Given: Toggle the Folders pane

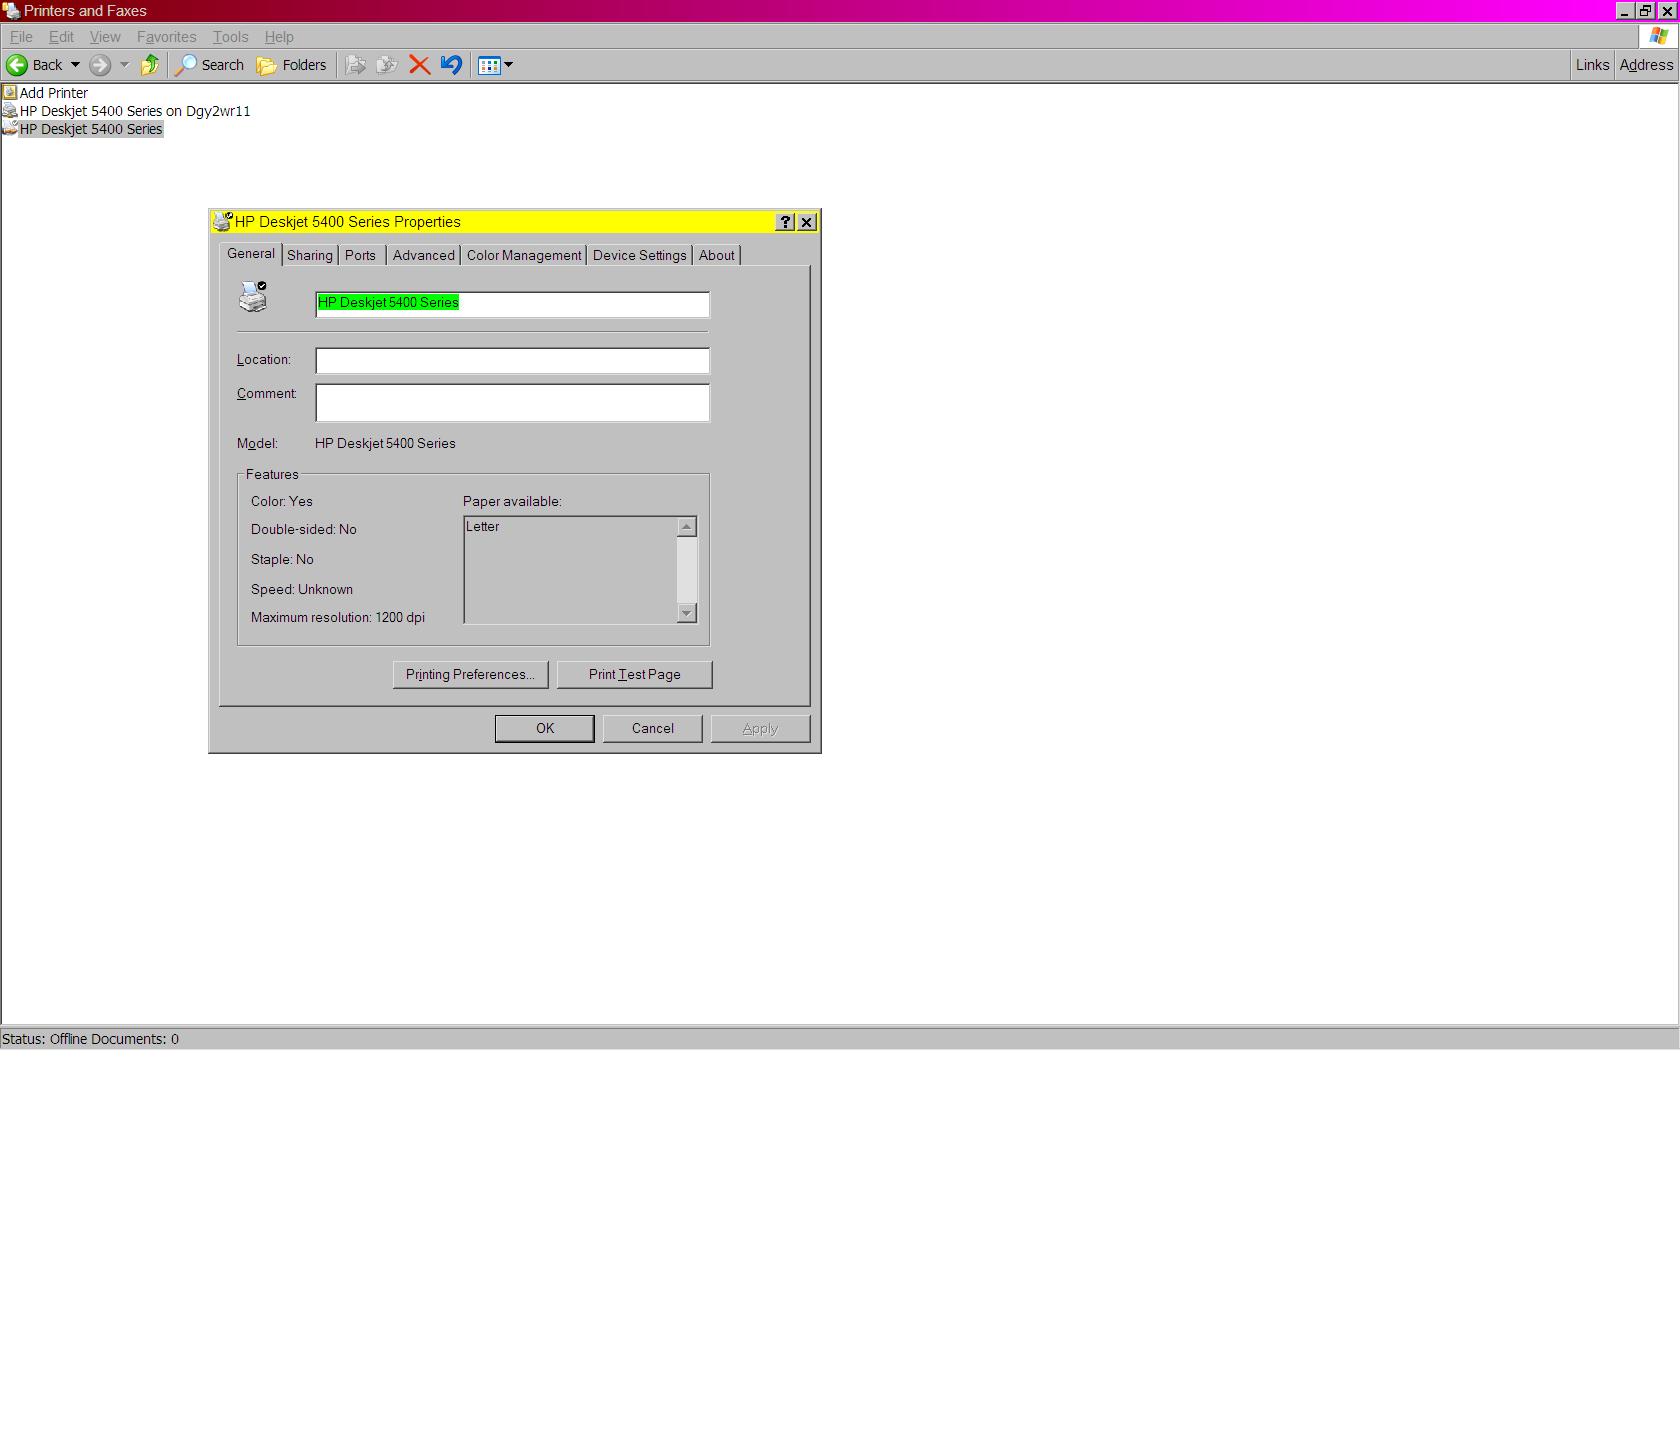Looking at the screenshot, I should (292, 65).
